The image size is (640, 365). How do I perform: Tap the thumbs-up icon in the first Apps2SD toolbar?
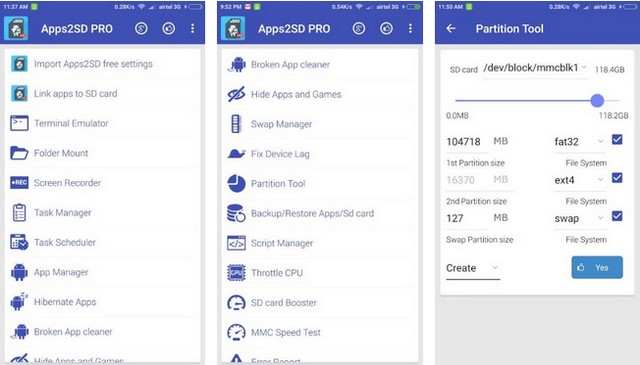(169, 28)
